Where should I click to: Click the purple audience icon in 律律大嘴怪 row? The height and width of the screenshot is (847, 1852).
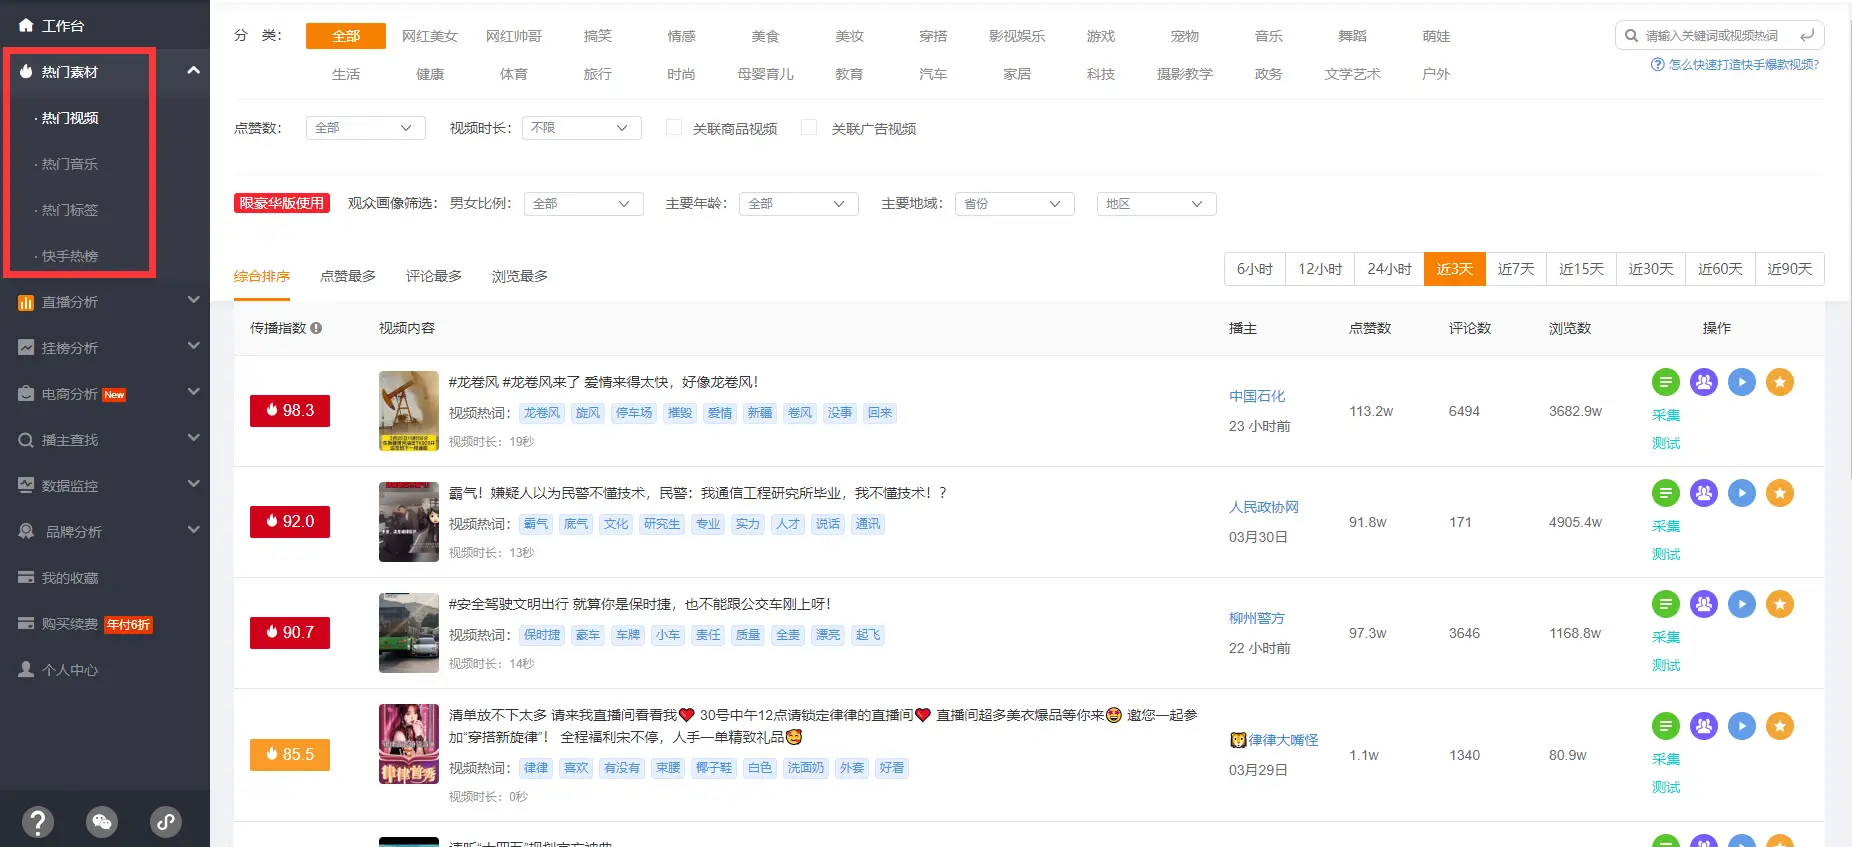(x=1704, y=726)
